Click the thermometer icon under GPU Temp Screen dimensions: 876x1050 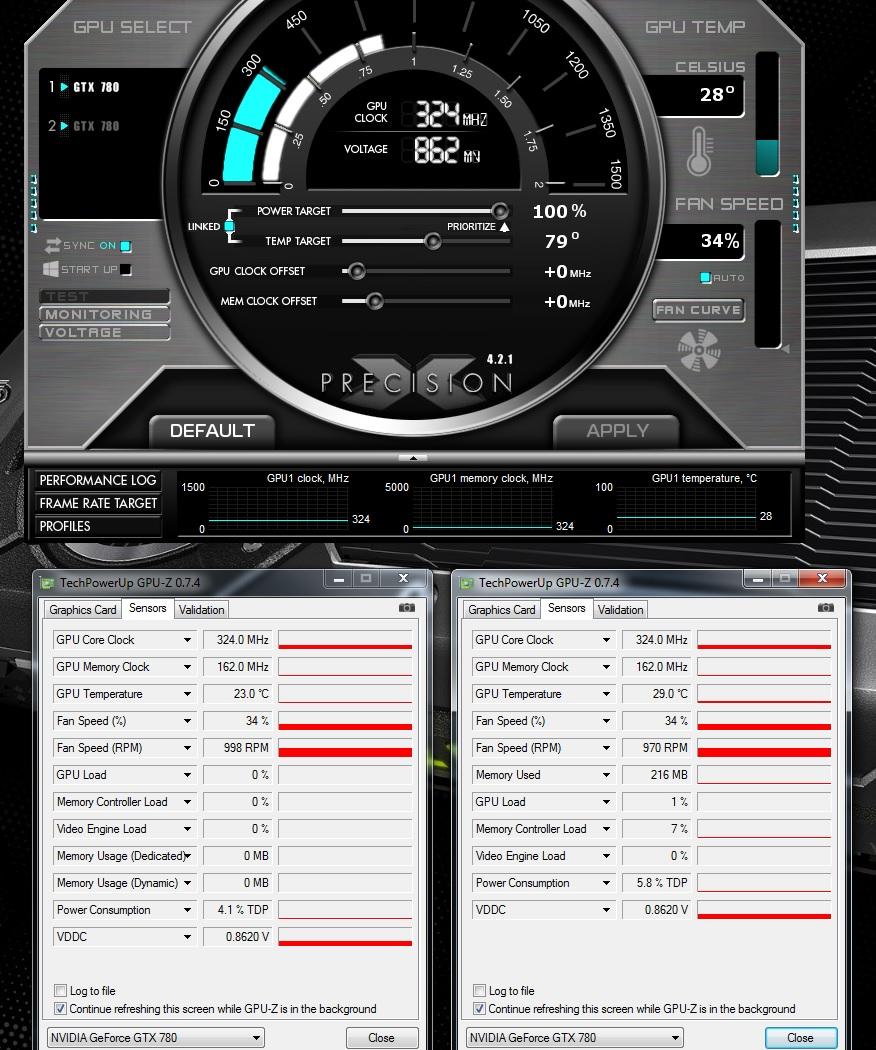coord(699,151)
